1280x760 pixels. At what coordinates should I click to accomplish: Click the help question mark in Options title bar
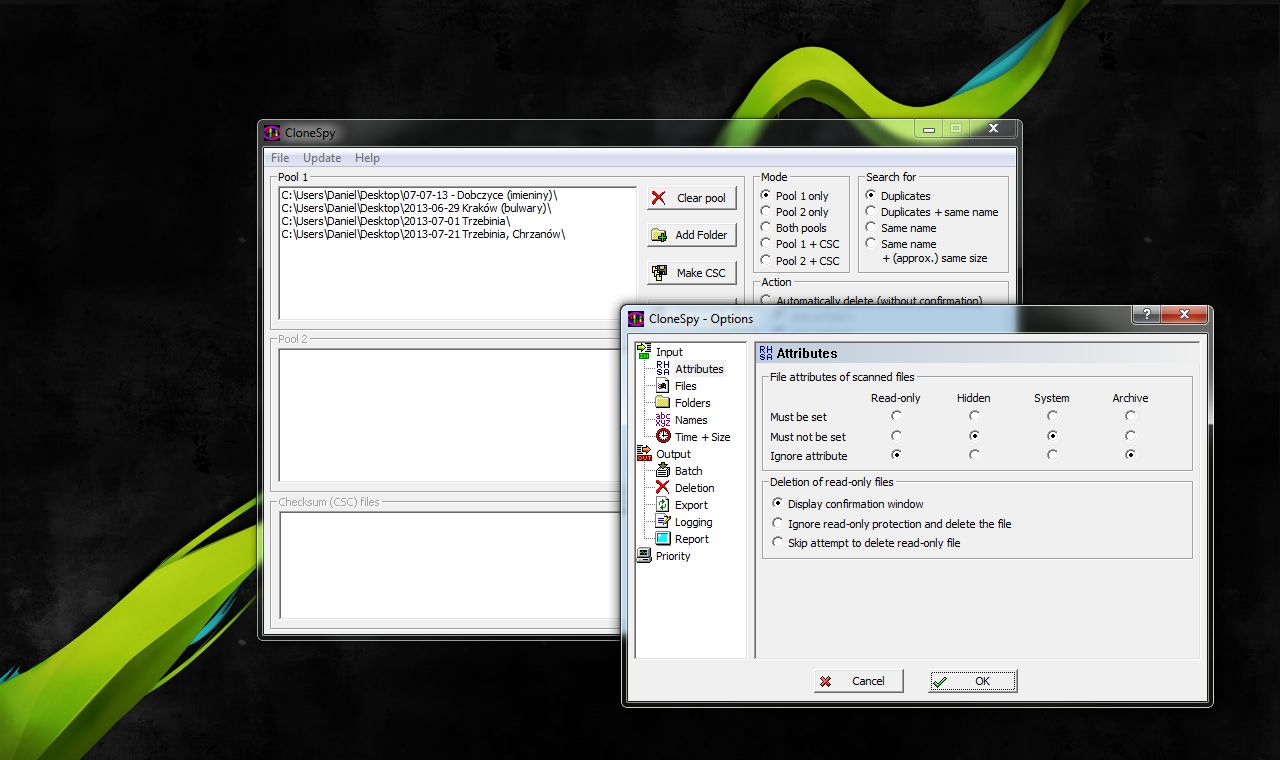[1146, 314]
